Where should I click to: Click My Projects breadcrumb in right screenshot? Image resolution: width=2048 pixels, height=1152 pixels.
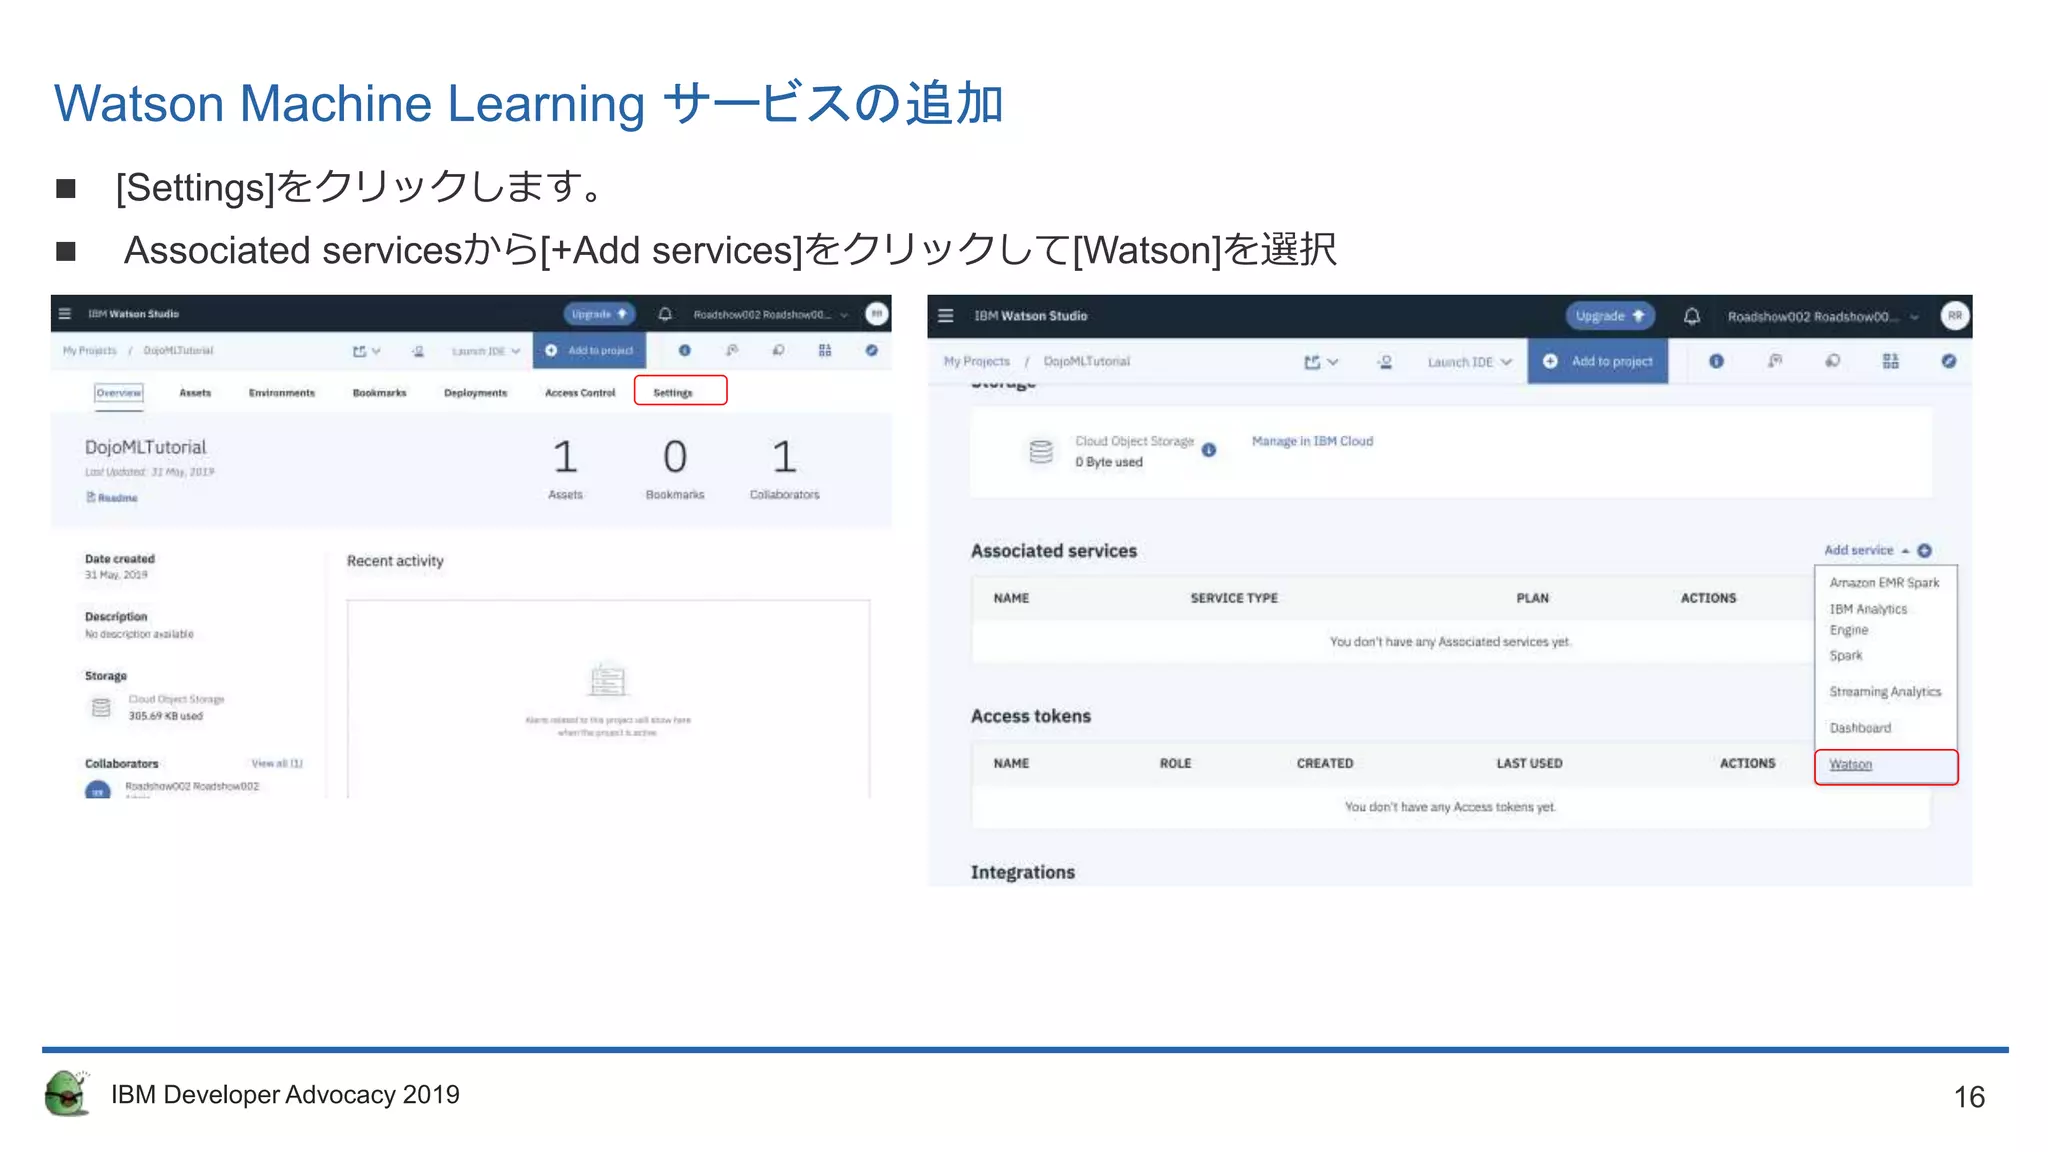pyautogui.click(x=977, y=361)
